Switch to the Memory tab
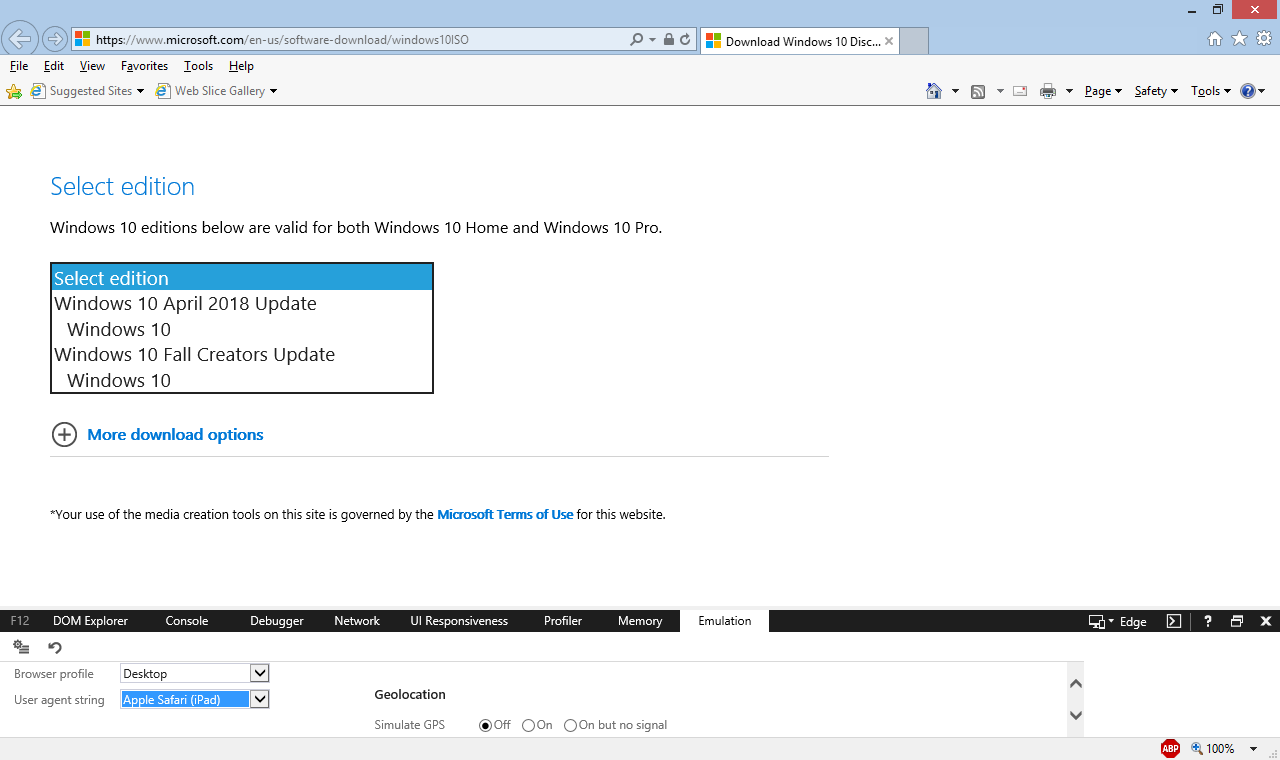 pos(640,621)
